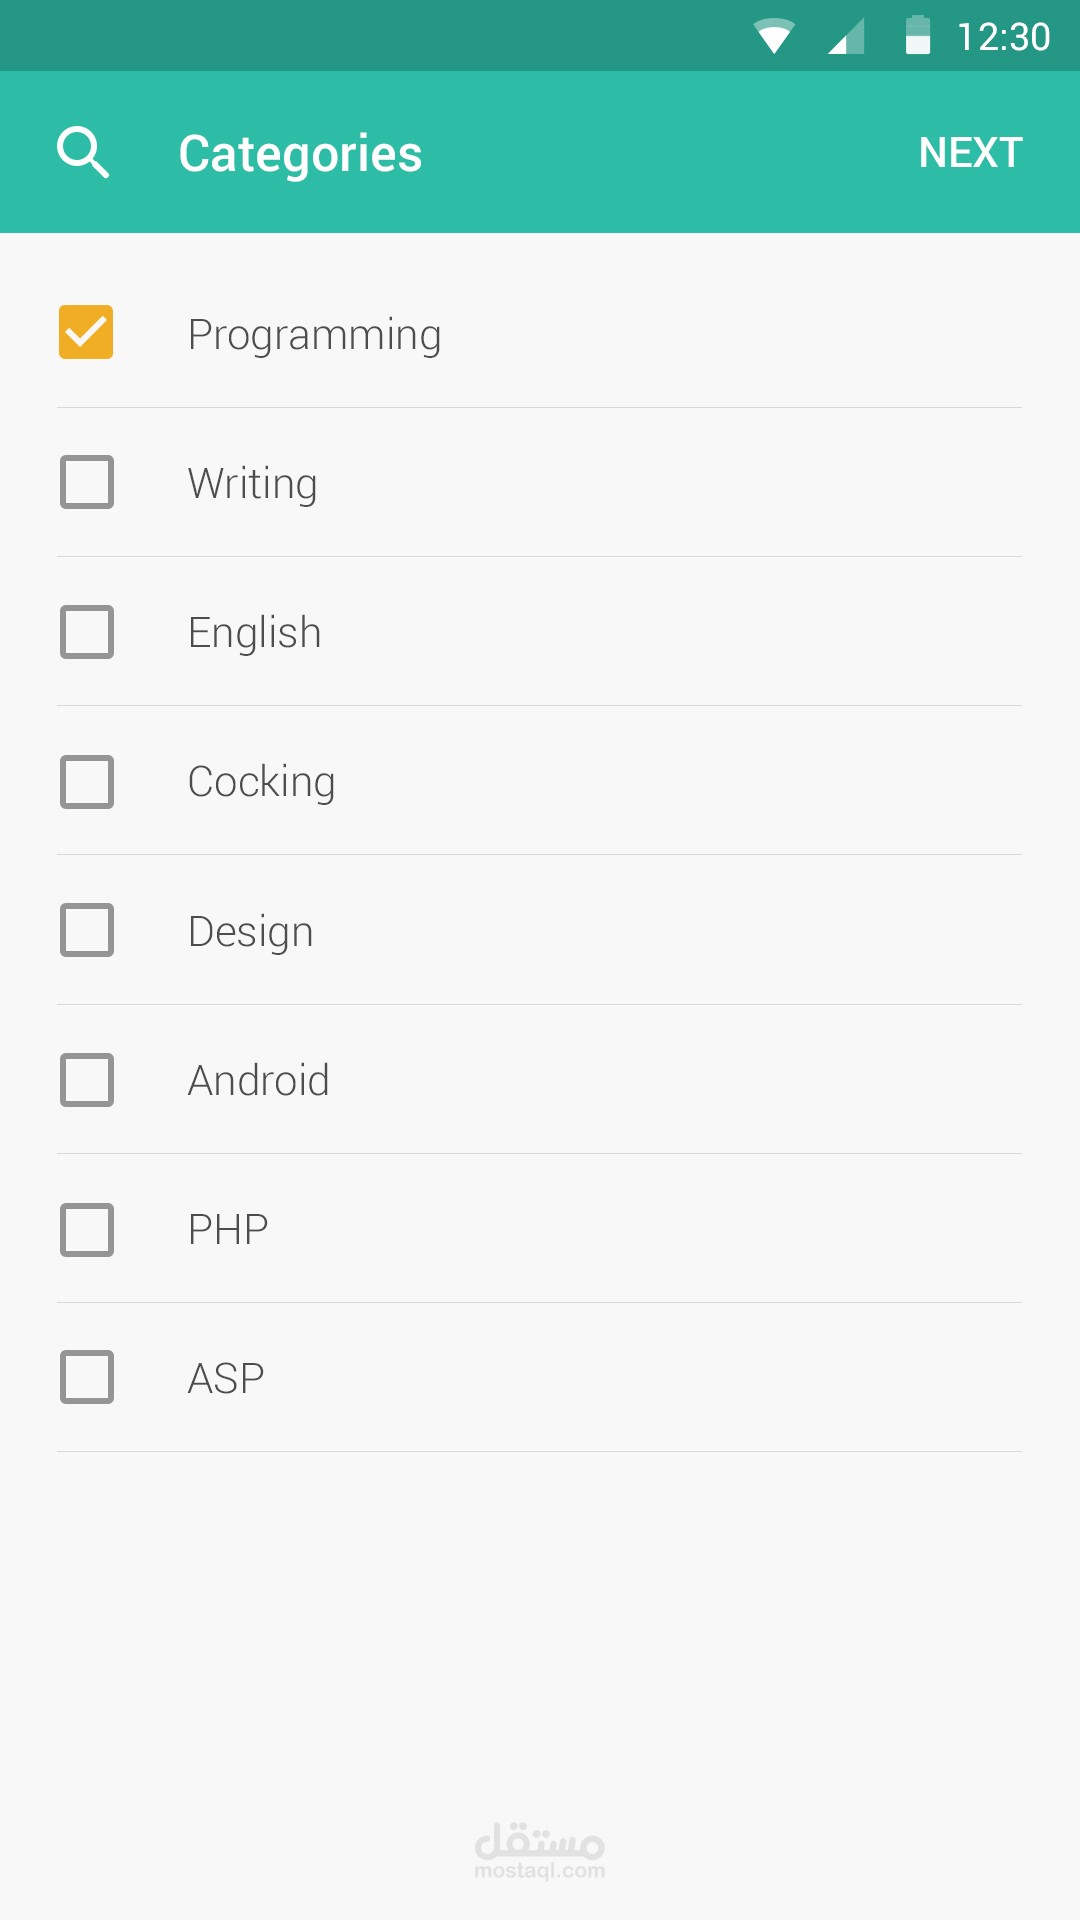Tap the battery status icon
The image size is (1080, 1920).
pos(917,36)
